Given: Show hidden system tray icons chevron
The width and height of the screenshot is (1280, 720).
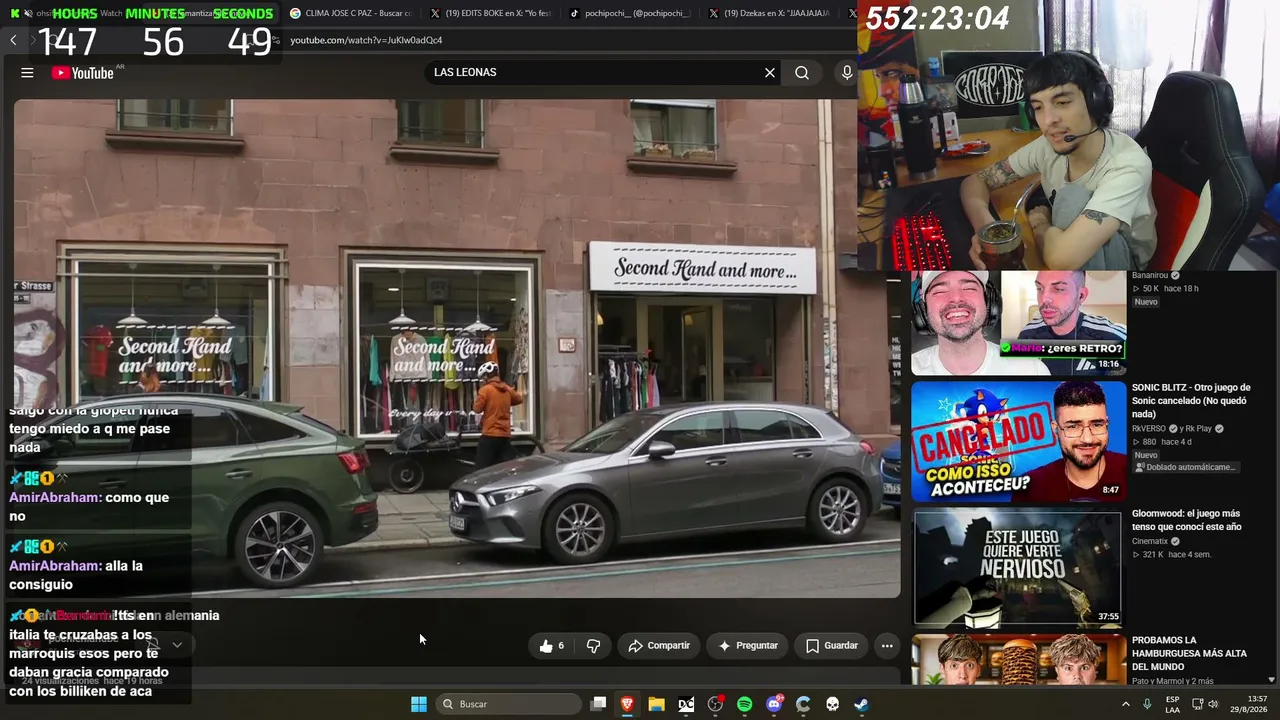Looking at the screenshot, I should (1126, 704).
